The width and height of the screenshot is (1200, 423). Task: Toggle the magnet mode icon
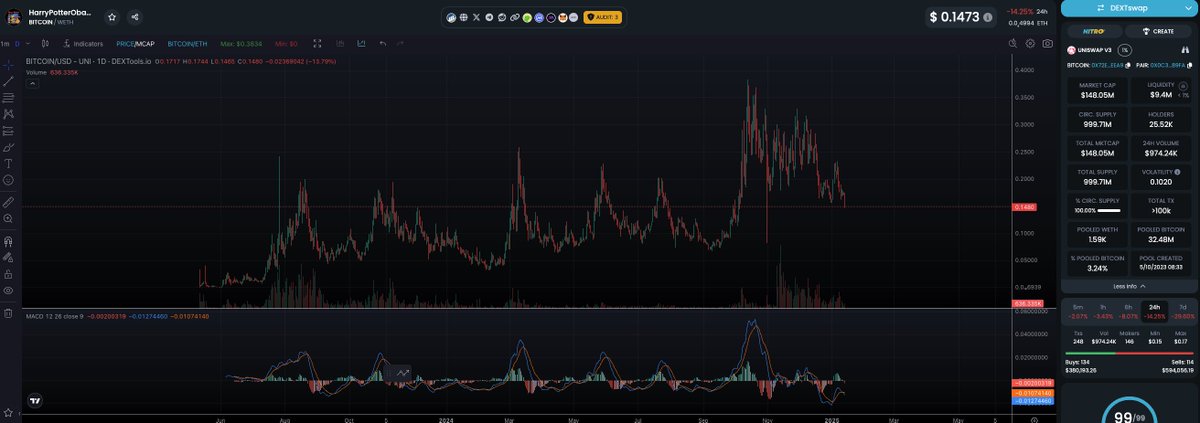(x=8, y=241)
